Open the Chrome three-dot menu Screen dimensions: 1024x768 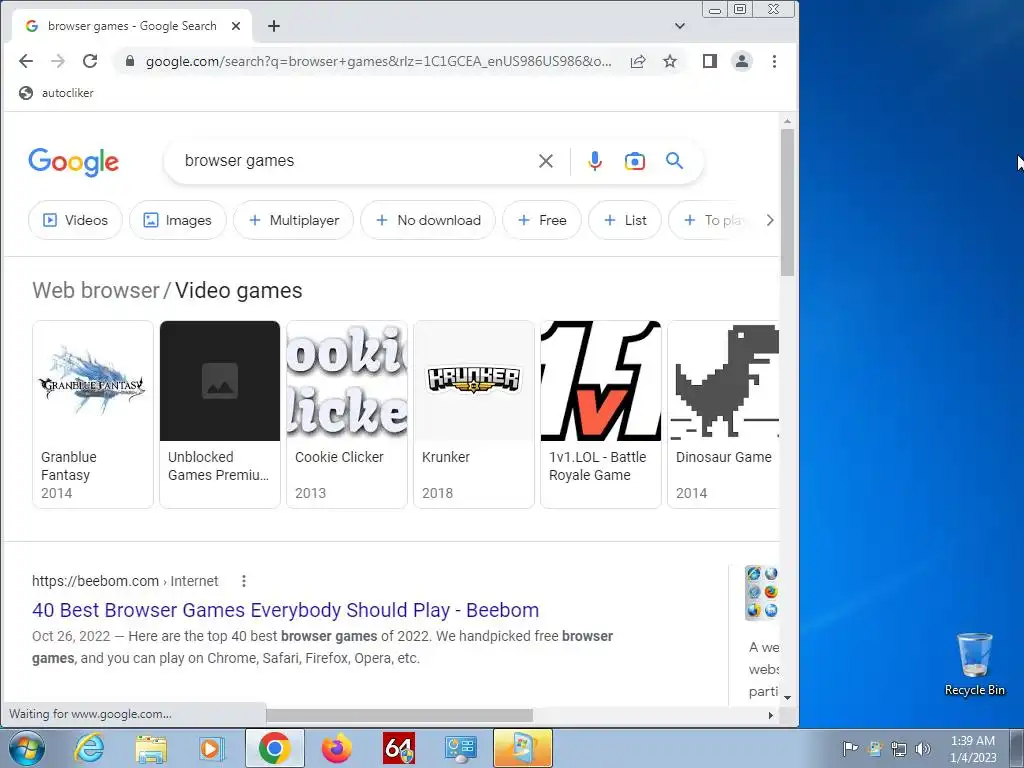coord(775,61)
